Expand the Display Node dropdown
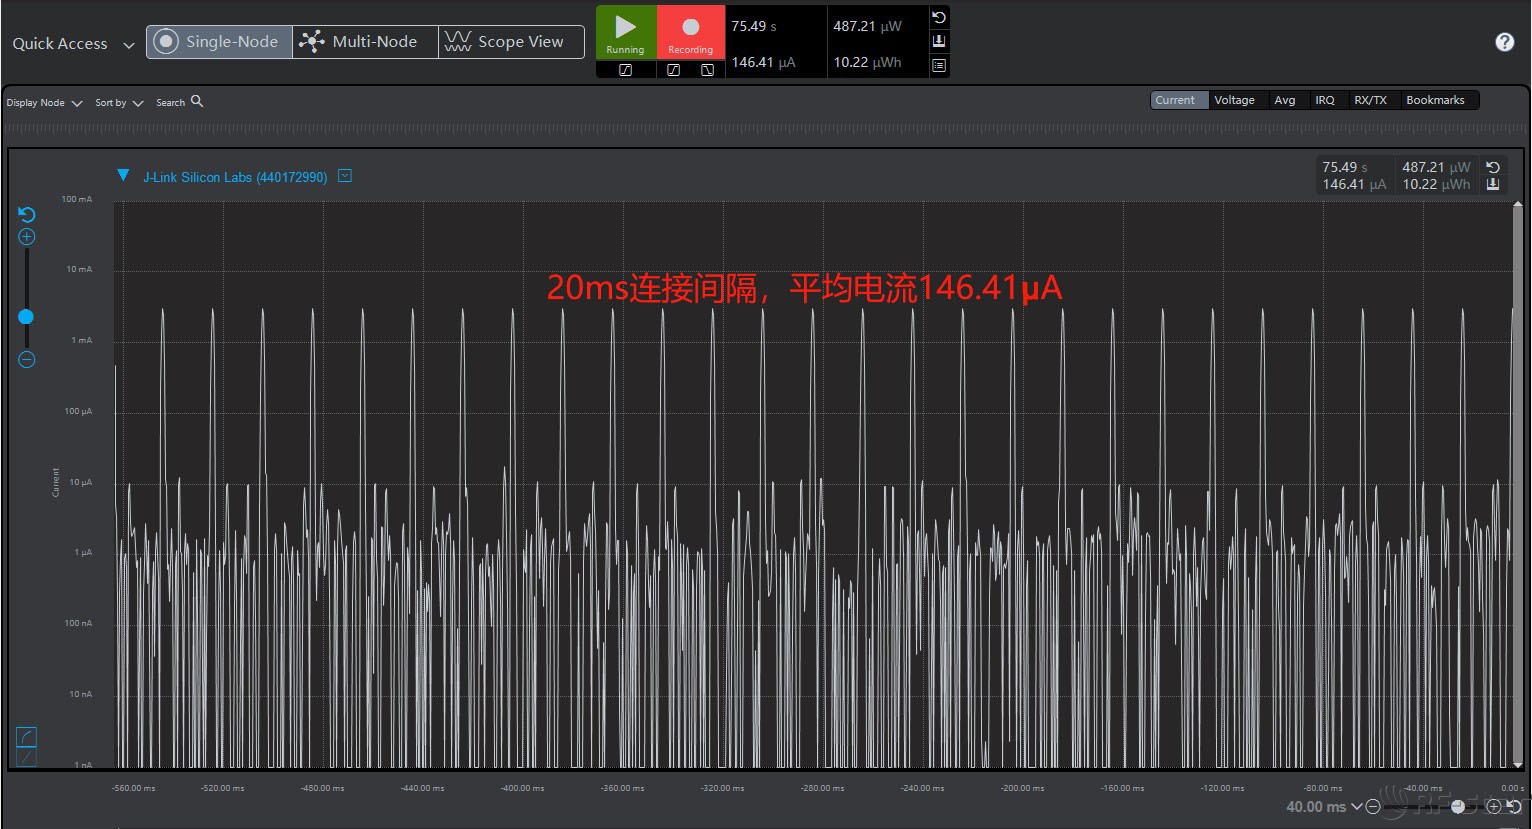 (44, 103)
